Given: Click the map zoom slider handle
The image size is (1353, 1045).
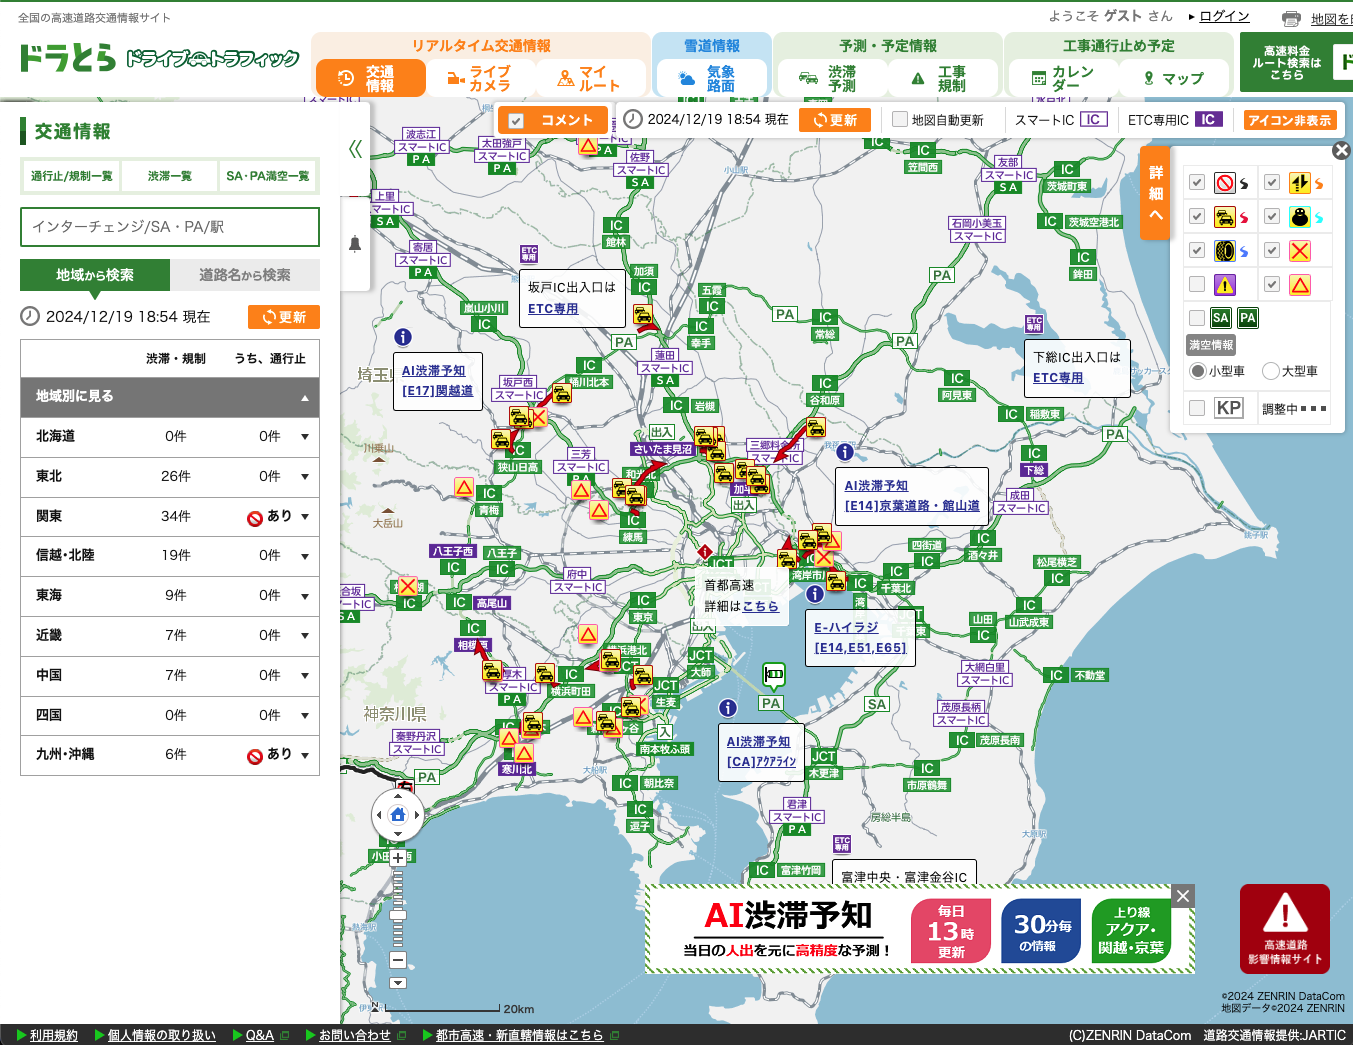Looking at the screenshot, I should coord(398,915).
